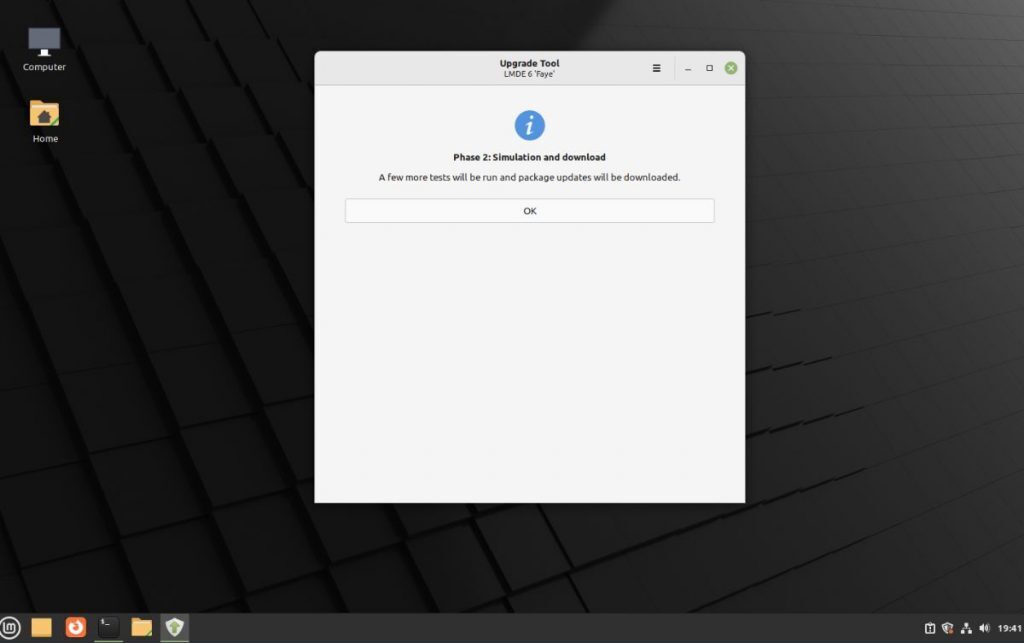Open the terminal from the taskbar
The height and width of the screenshot is (643, 1024).
[107, 627]
